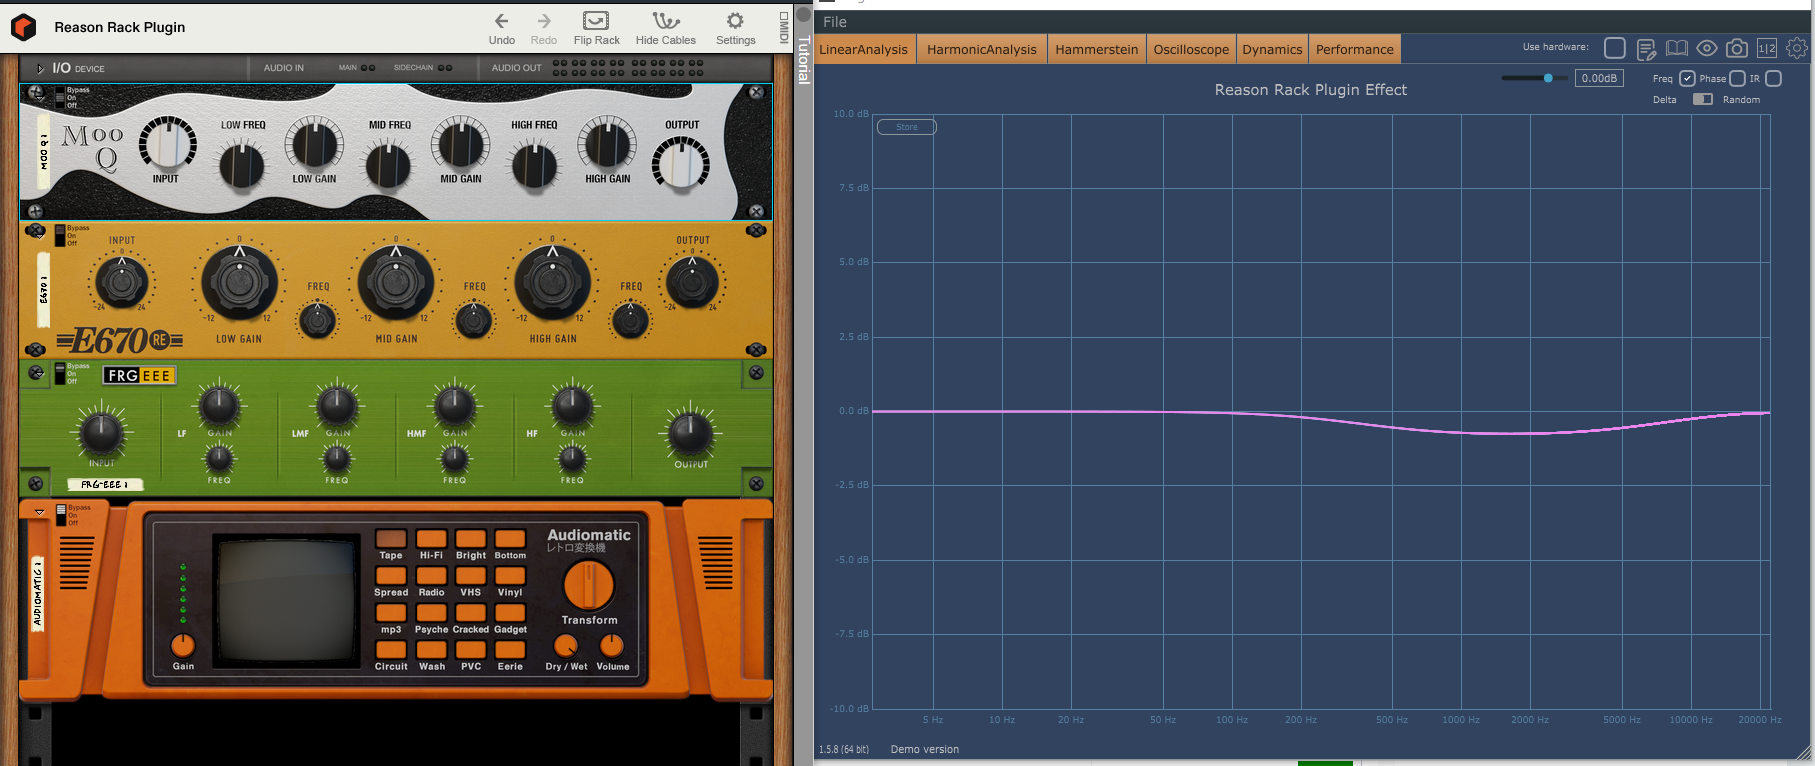Image resolution: width=1815 pixels, height=766 pixels.
Task: Click the E670 HIGH GAIN knob
Action: tap(552, 283)
